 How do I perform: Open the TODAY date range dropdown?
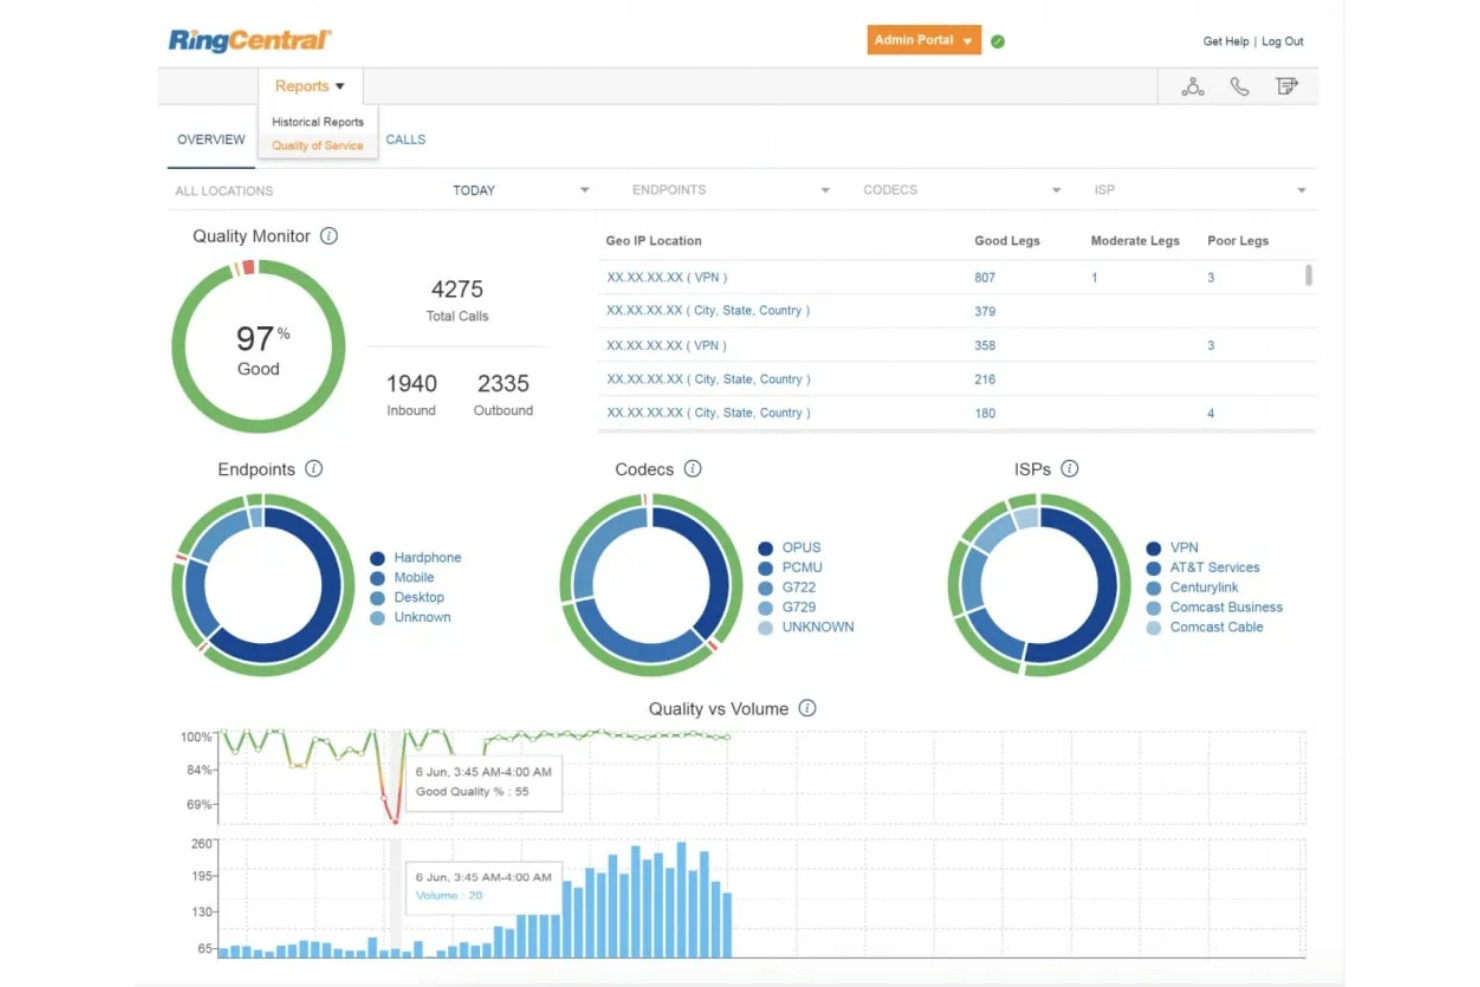(520, 190)
